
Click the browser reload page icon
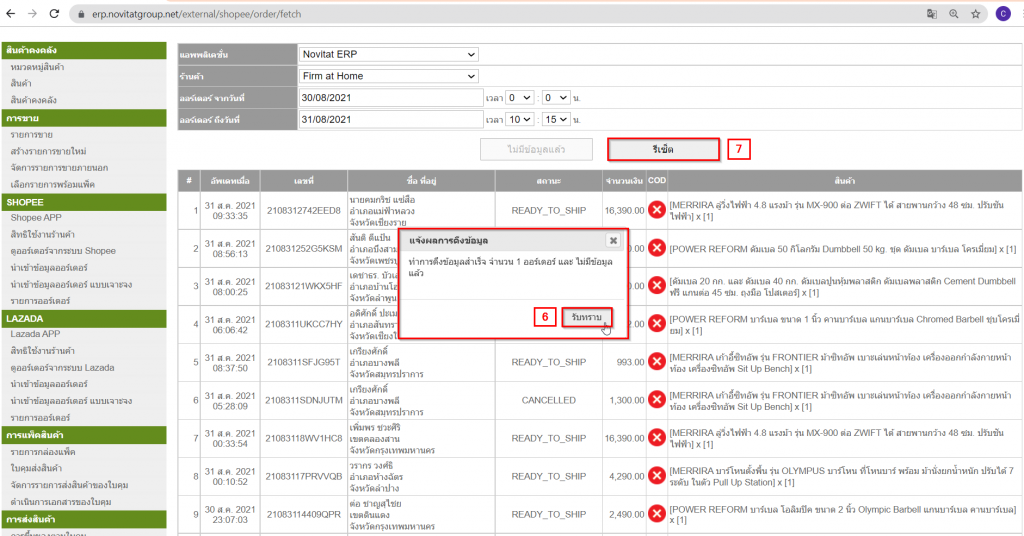pos(55,14)
